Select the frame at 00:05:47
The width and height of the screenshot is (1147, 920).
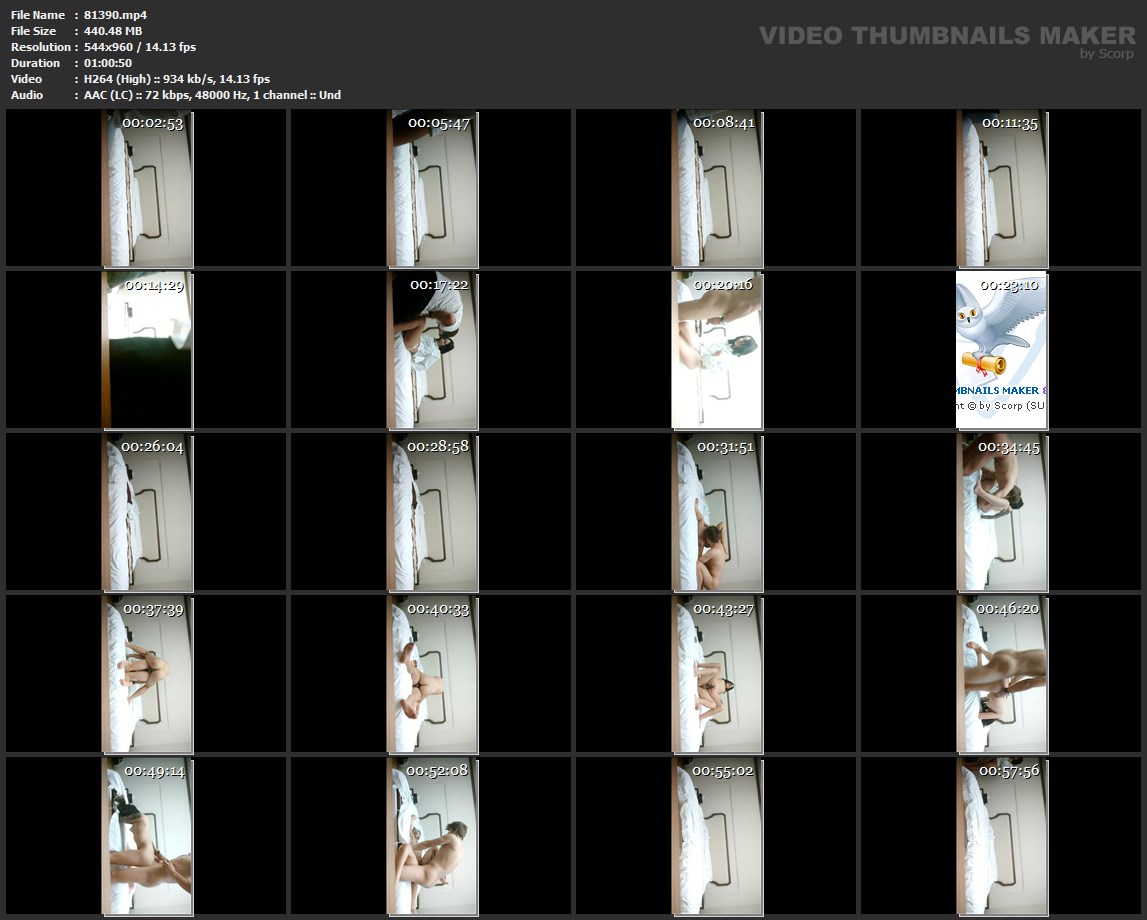click(432, 188)
